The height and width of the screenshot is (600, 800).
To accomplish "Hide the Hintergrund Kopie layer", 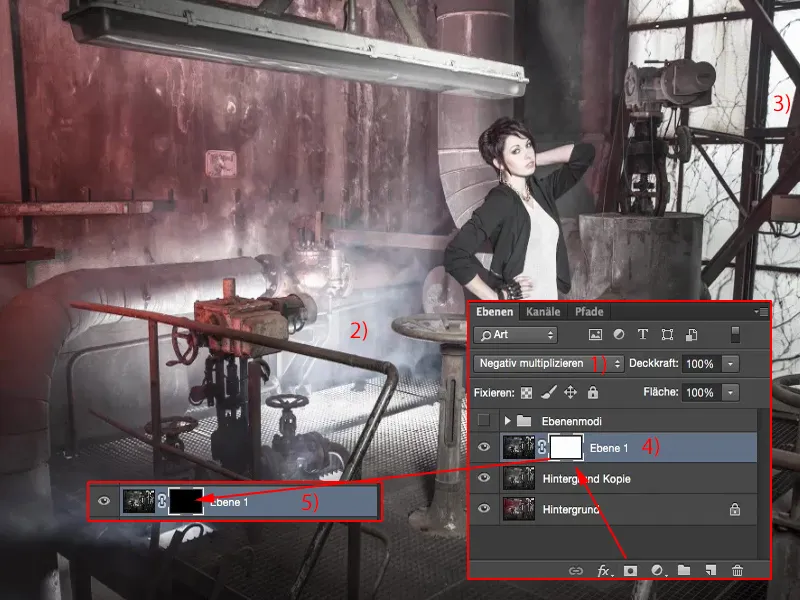I will tap(484, 478).
